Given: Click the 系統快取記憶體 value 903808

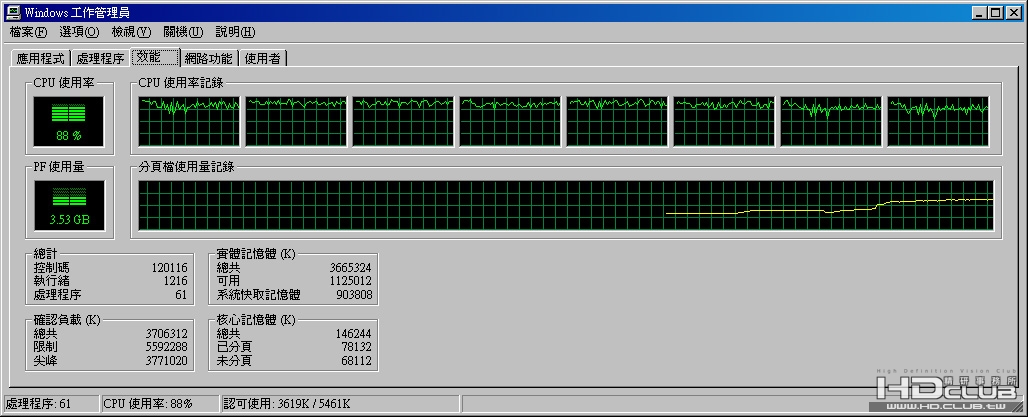Looking at the screenshot, I should 354,295.
